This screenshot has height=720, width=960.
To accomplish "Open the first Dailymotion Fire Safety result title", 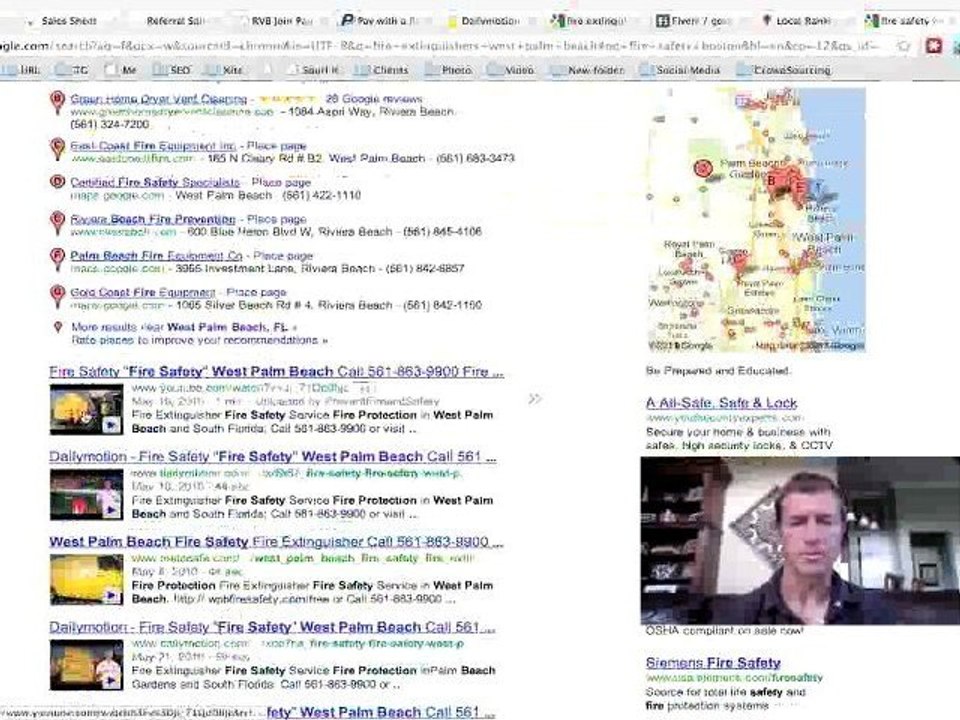I will pos(273,457).
